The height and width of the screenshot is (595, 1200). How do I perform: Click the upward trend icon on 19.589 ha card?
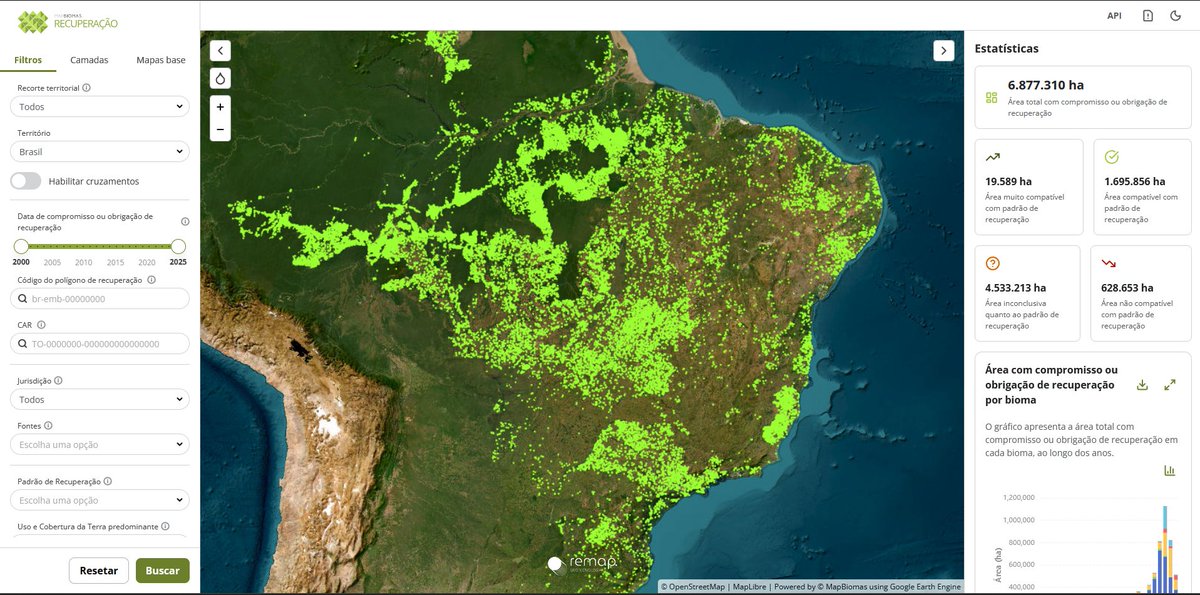point(992,157)
